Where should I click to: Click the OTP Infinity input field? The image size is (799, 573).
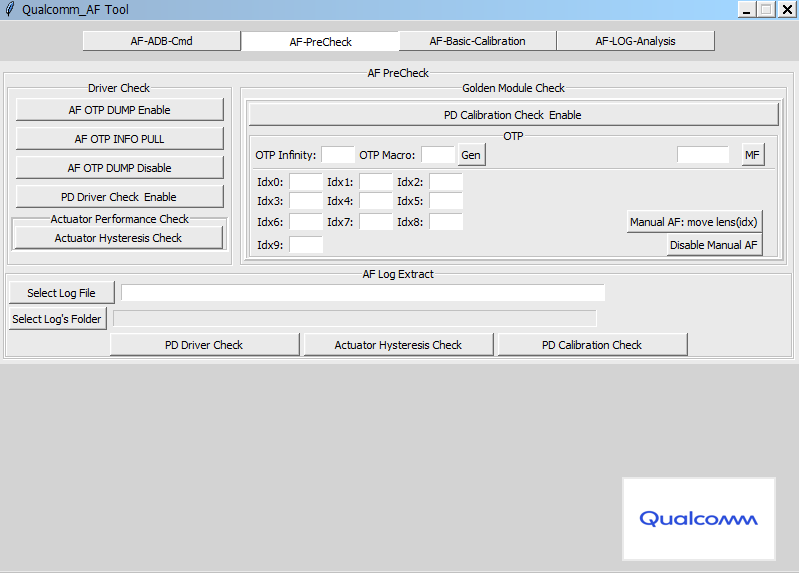pos(337,155)
